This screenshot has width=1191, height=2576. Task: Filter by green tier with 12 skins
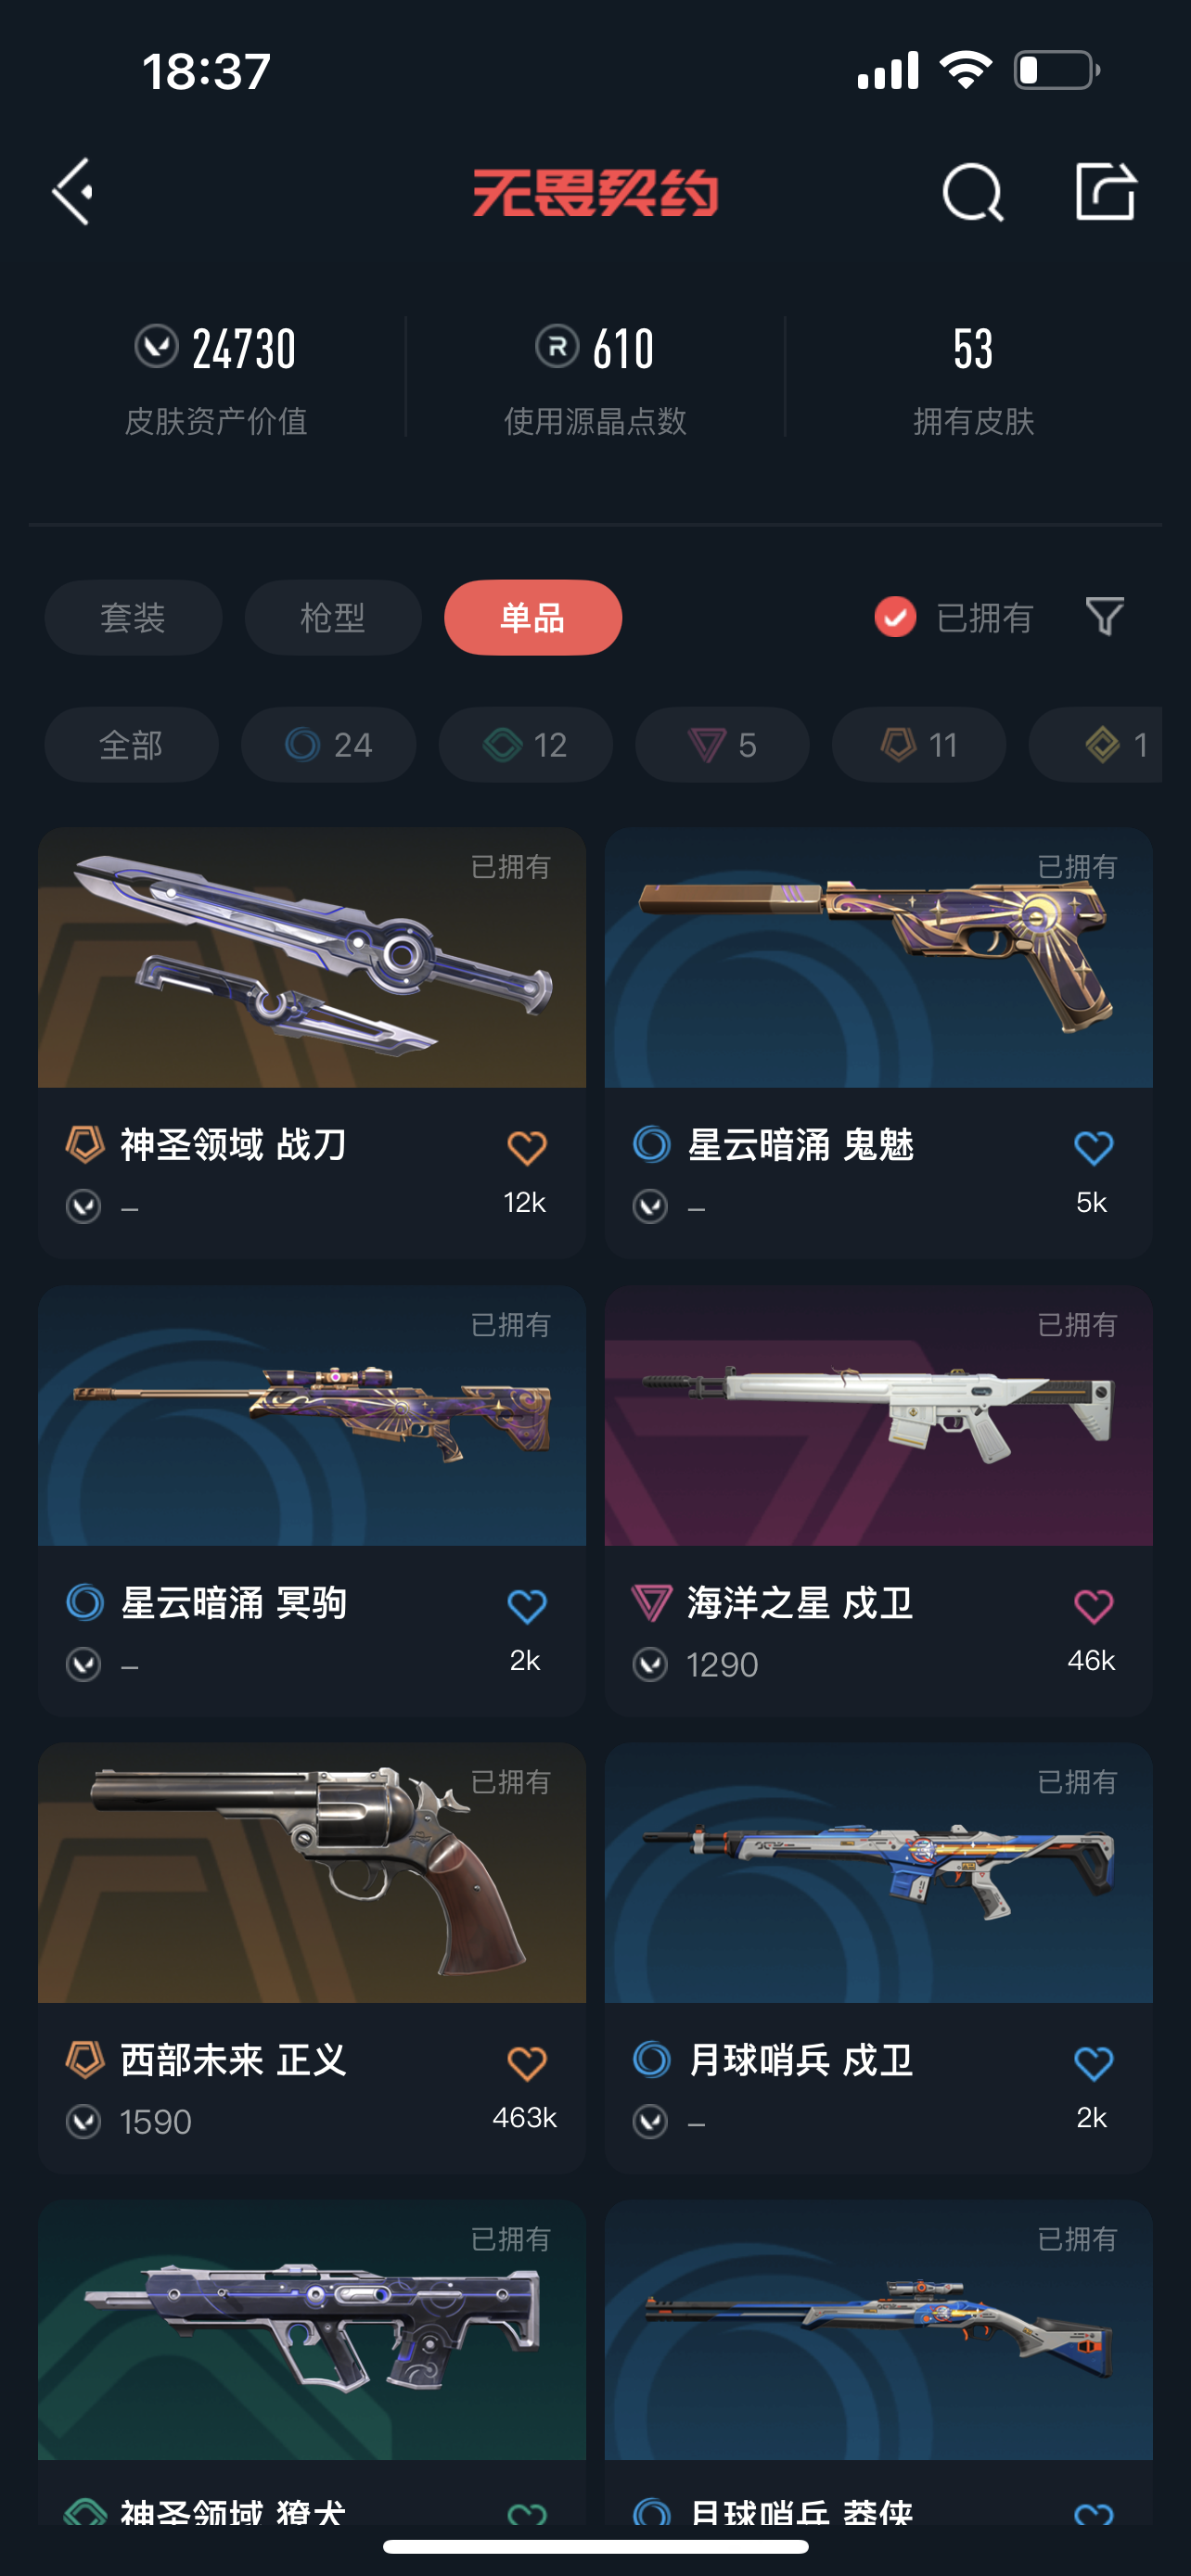coord(525,745)
